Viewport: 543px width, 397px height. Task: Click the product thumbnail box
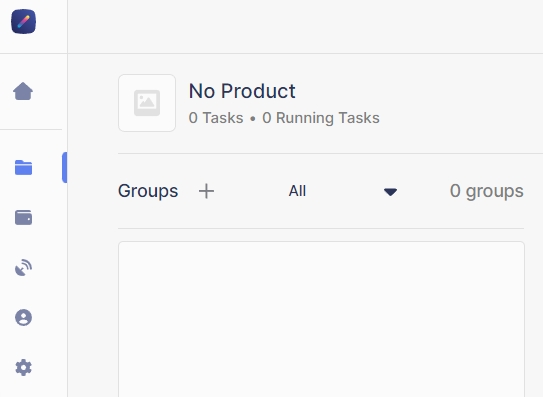[x=147, y=103]
